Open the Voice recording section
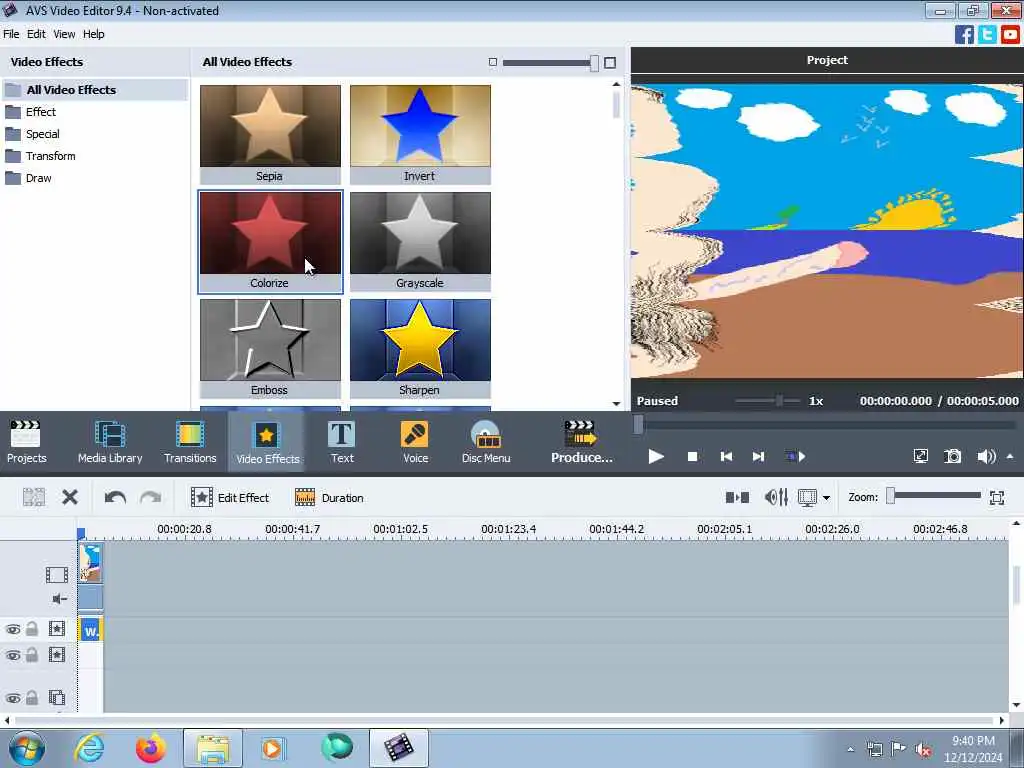This screenshot has height=768, width=1024. (x=415, y=442)
